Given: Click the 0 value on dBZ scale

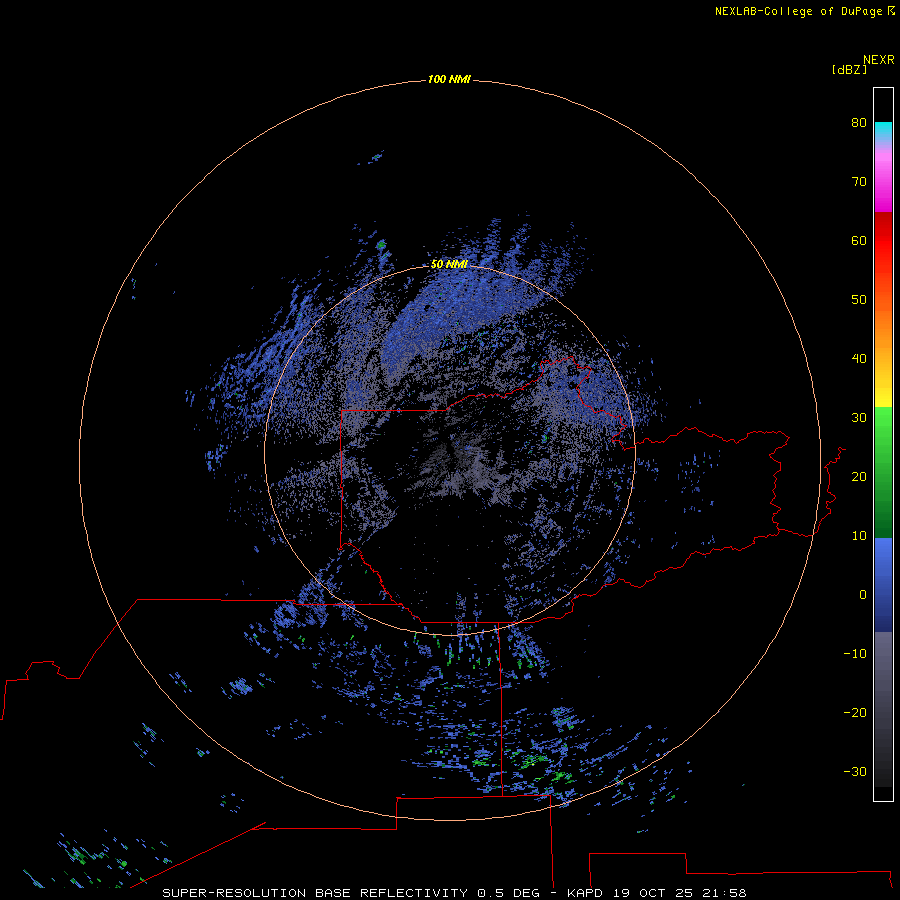Looking at the screenshot, I should point(863,595).
